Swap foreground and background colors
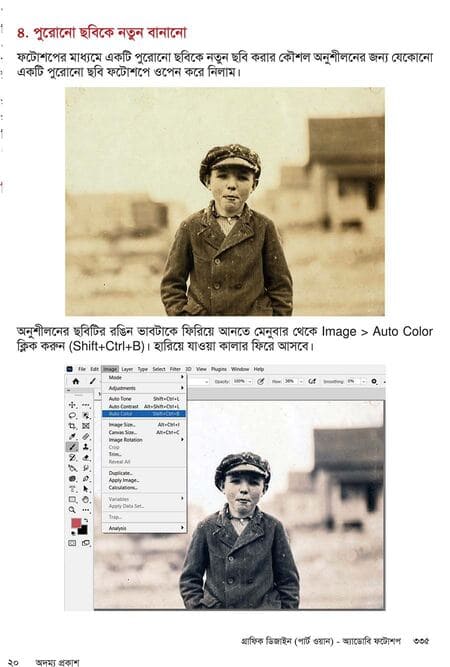 [86, 520]
